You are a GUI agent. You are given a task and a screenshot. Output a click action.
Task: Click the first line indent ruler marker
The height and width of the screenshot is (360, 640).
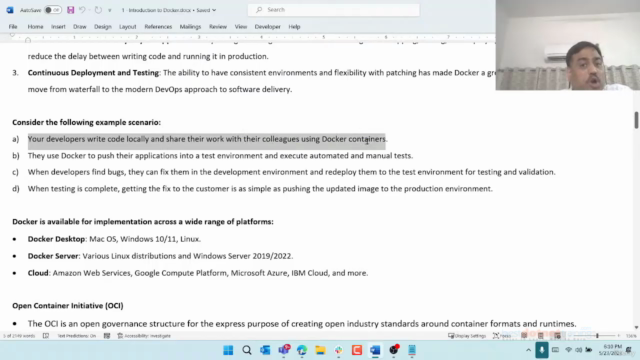12,36
